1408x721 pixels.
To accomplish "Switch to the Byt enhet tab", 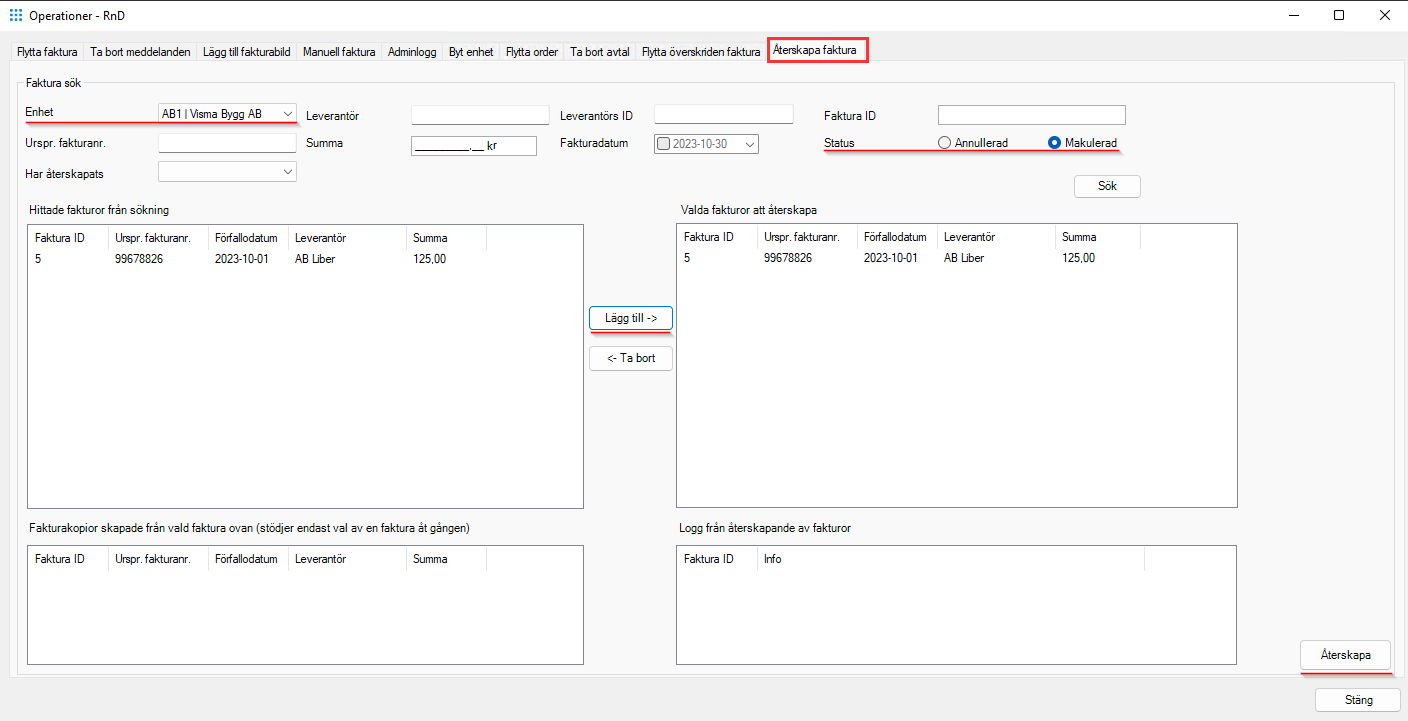I will click(470, 51).
